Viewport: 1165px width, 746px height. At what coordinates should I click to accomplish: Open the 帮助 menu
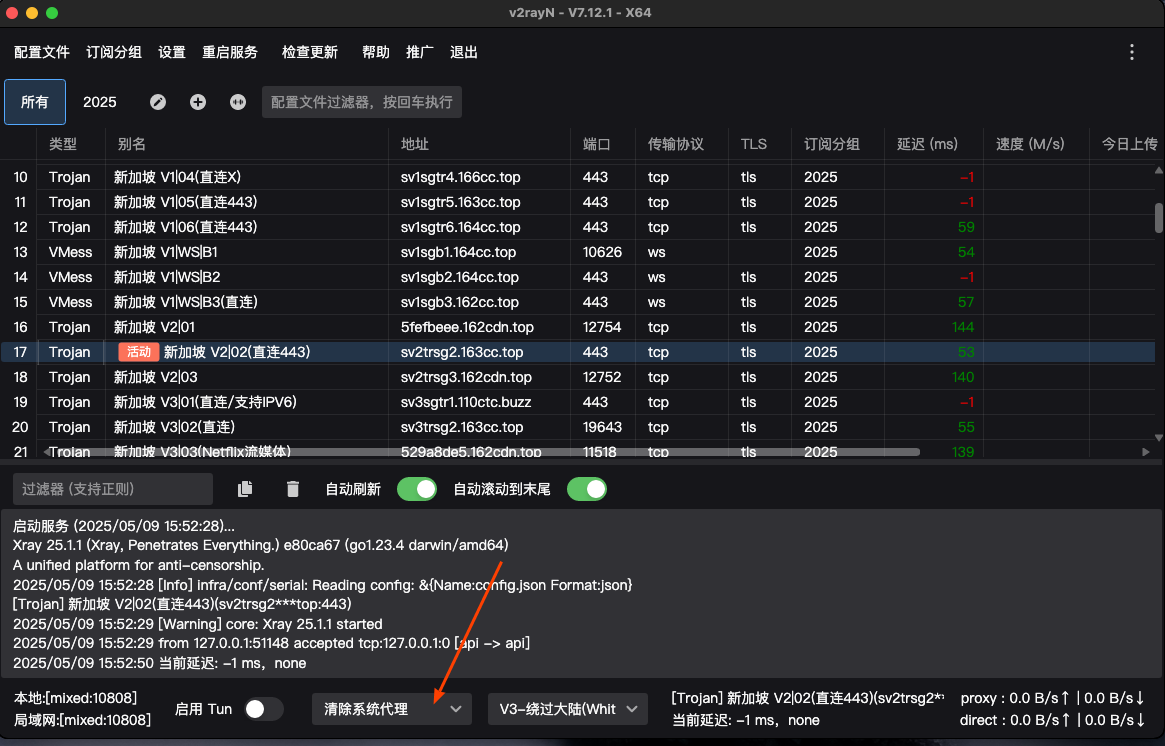click(376, 52)
